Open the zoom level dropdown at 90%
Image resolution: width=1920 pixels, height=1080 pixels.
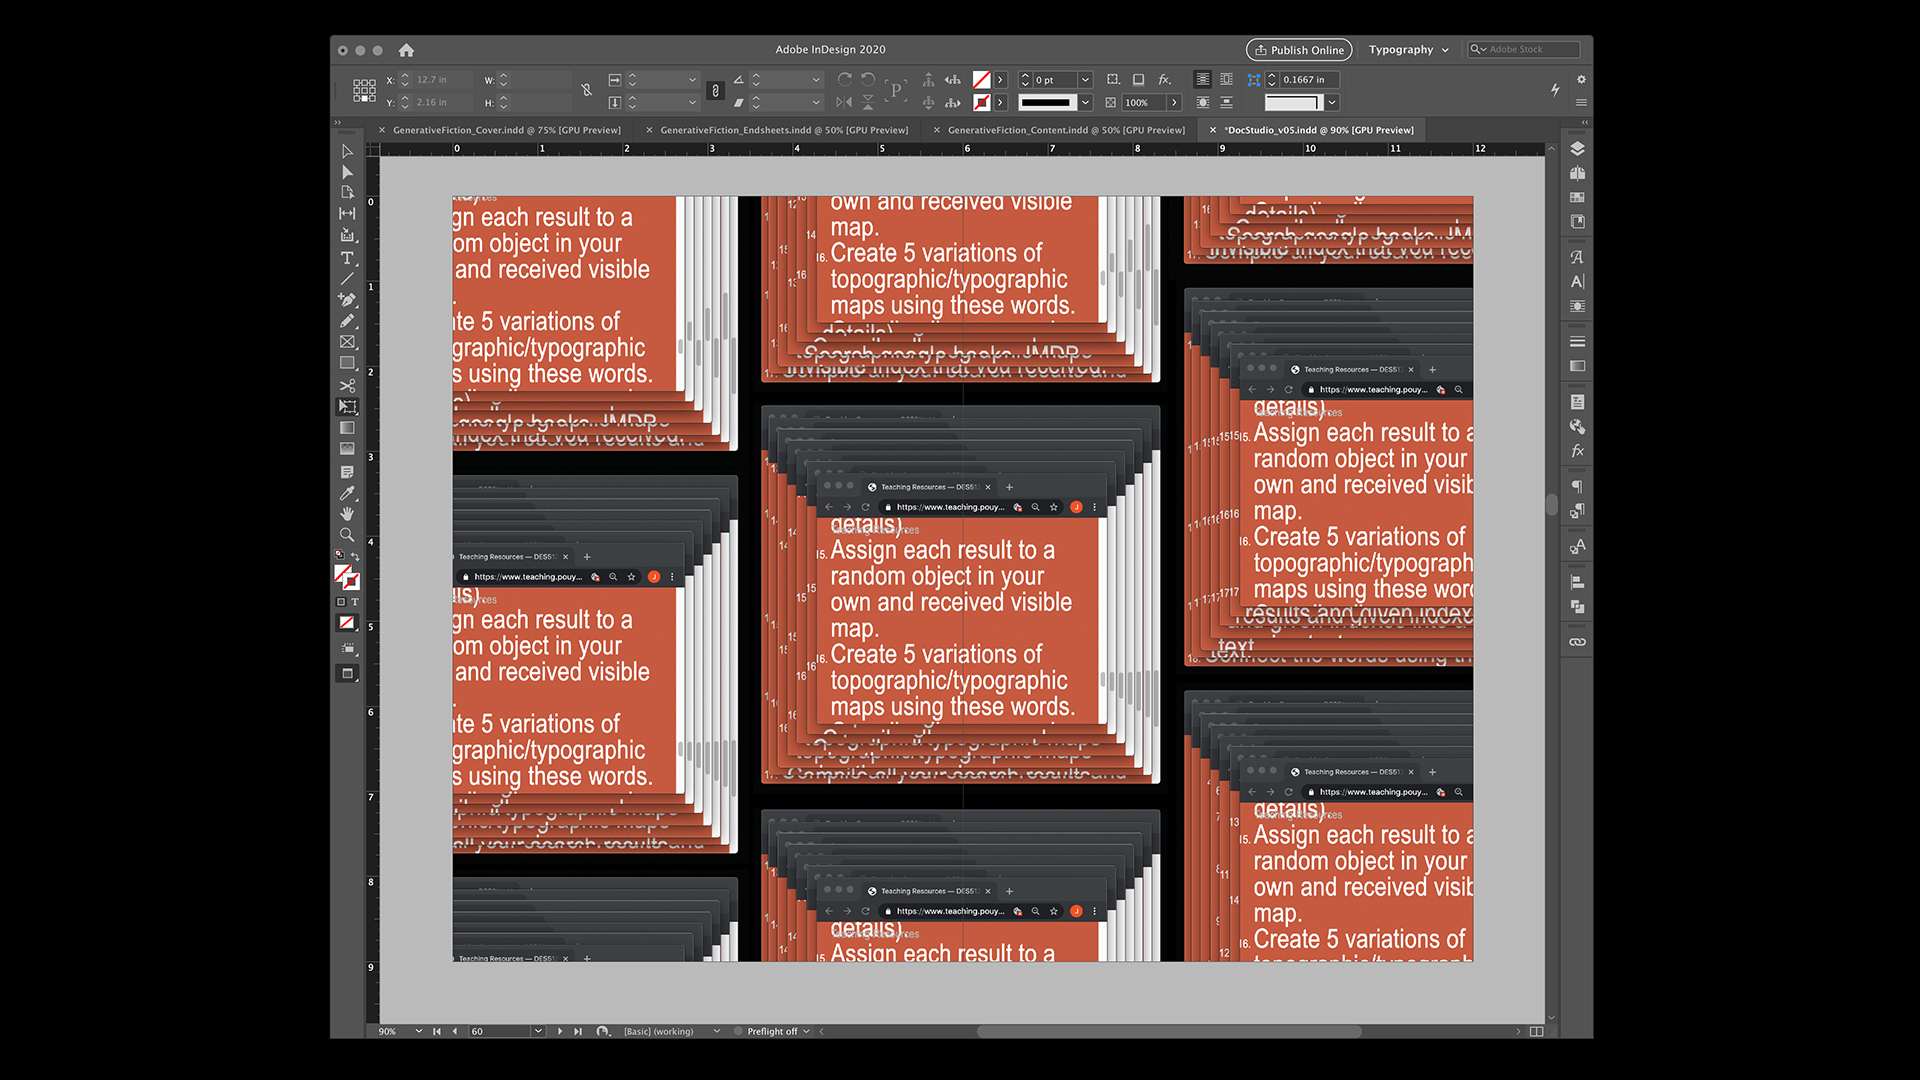418,1031
